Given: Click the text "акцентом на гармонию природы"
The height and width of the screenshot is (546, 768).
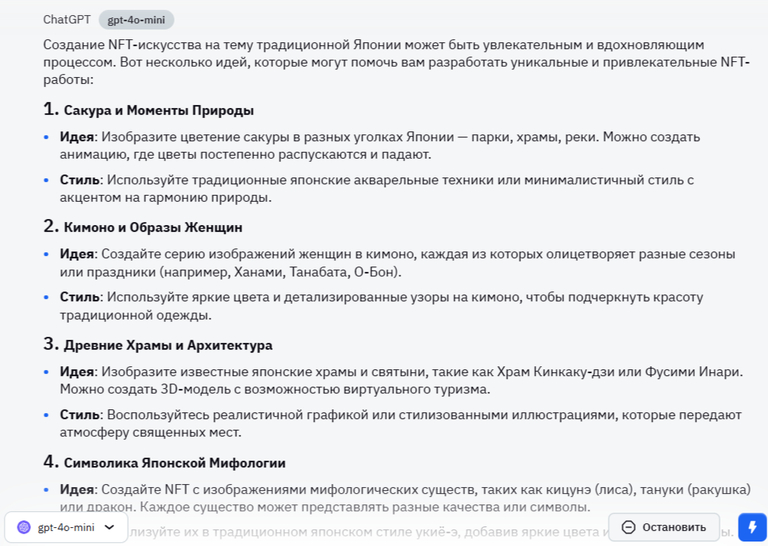Looking at the screenshot, I should 165,197.
